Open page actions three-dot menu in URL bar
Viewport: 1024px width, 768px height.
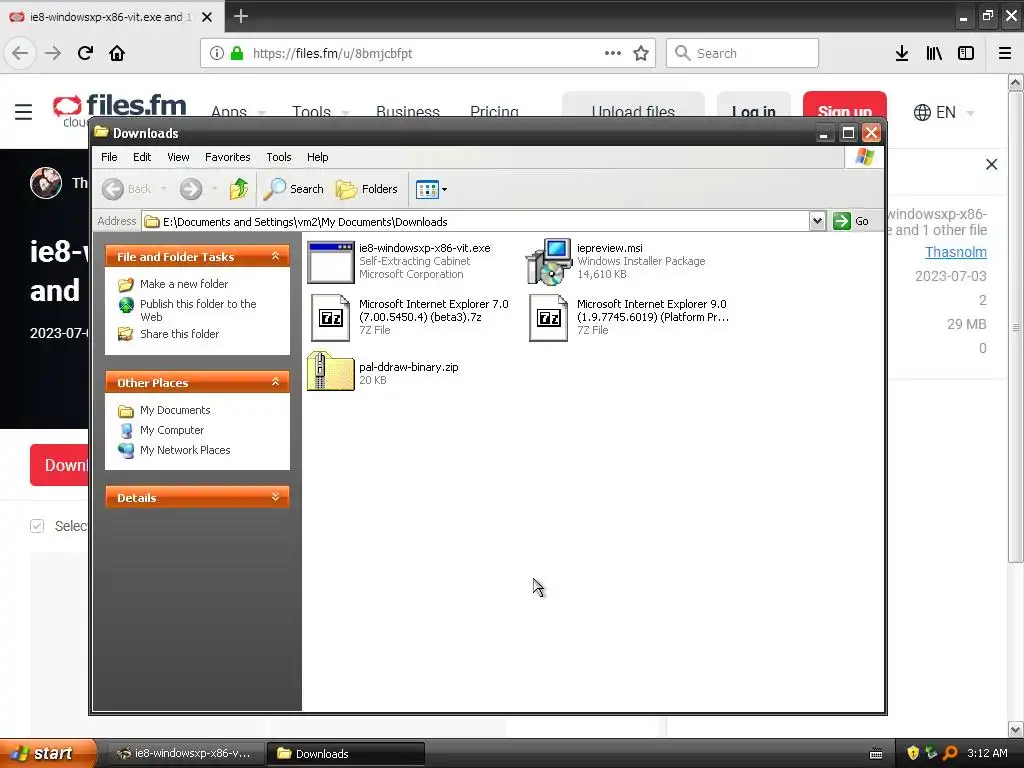click(613, 53)
